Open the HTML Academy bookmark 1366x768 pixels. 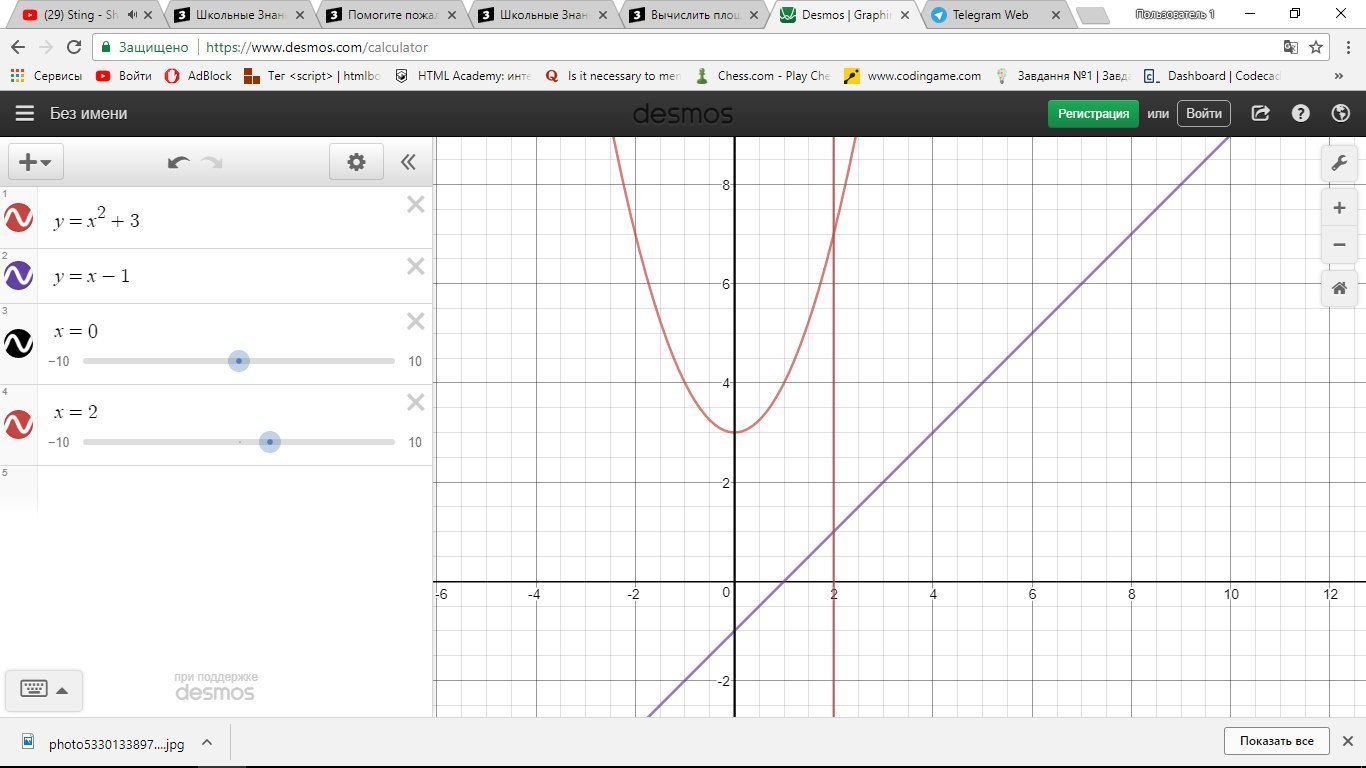coord(463,76)
